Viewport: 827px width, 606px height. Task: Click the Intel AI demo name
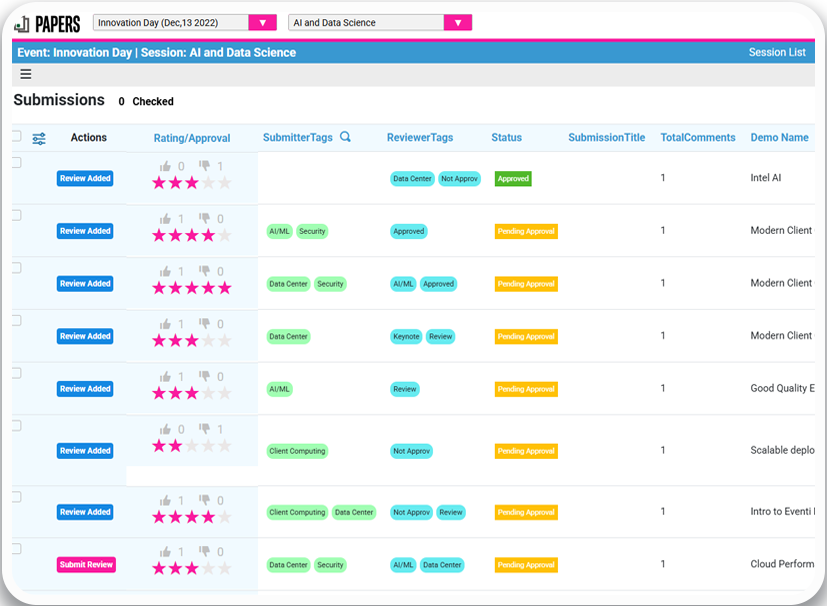click(x=766, y=178)
